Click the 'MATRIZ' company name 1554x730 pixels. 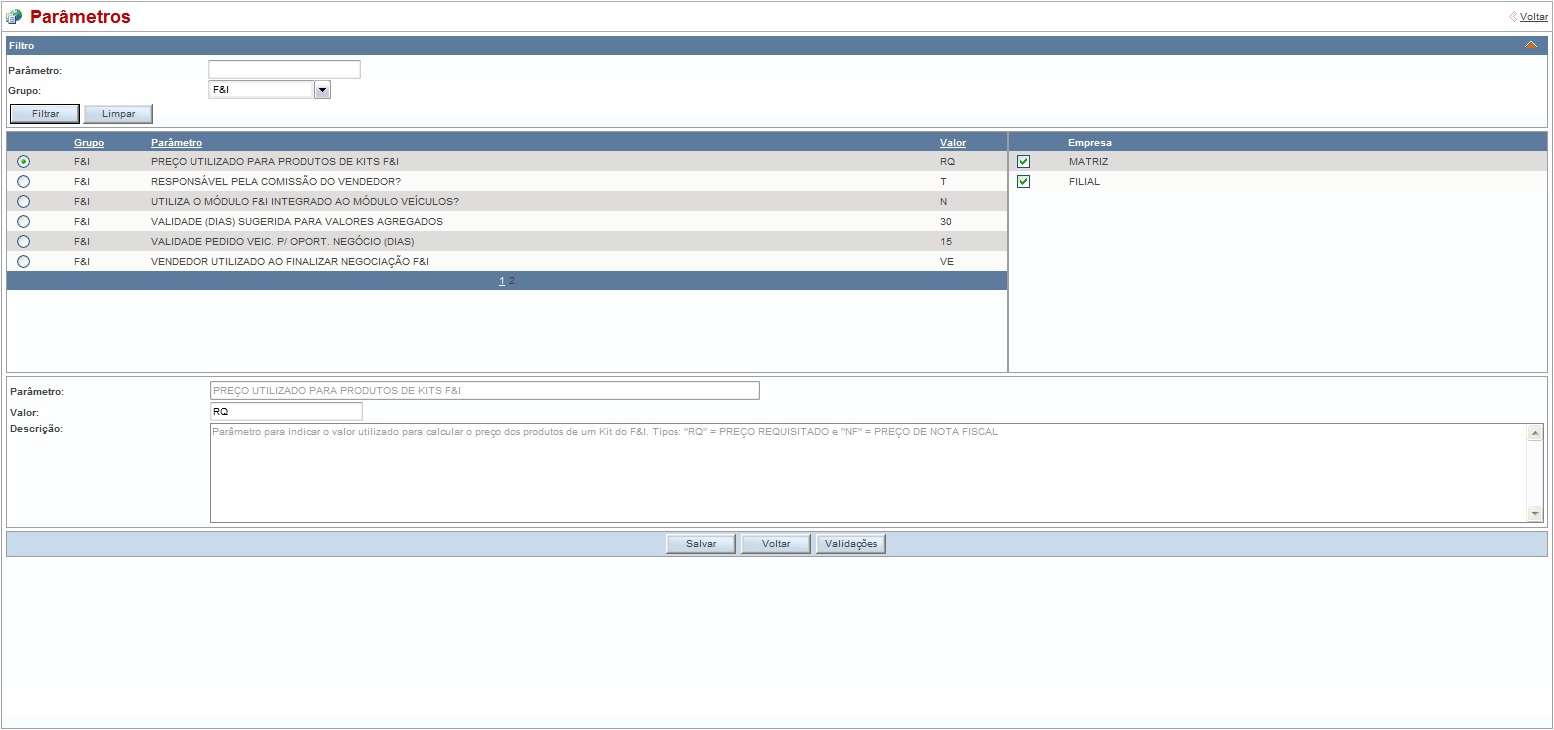coord(1088,161)
